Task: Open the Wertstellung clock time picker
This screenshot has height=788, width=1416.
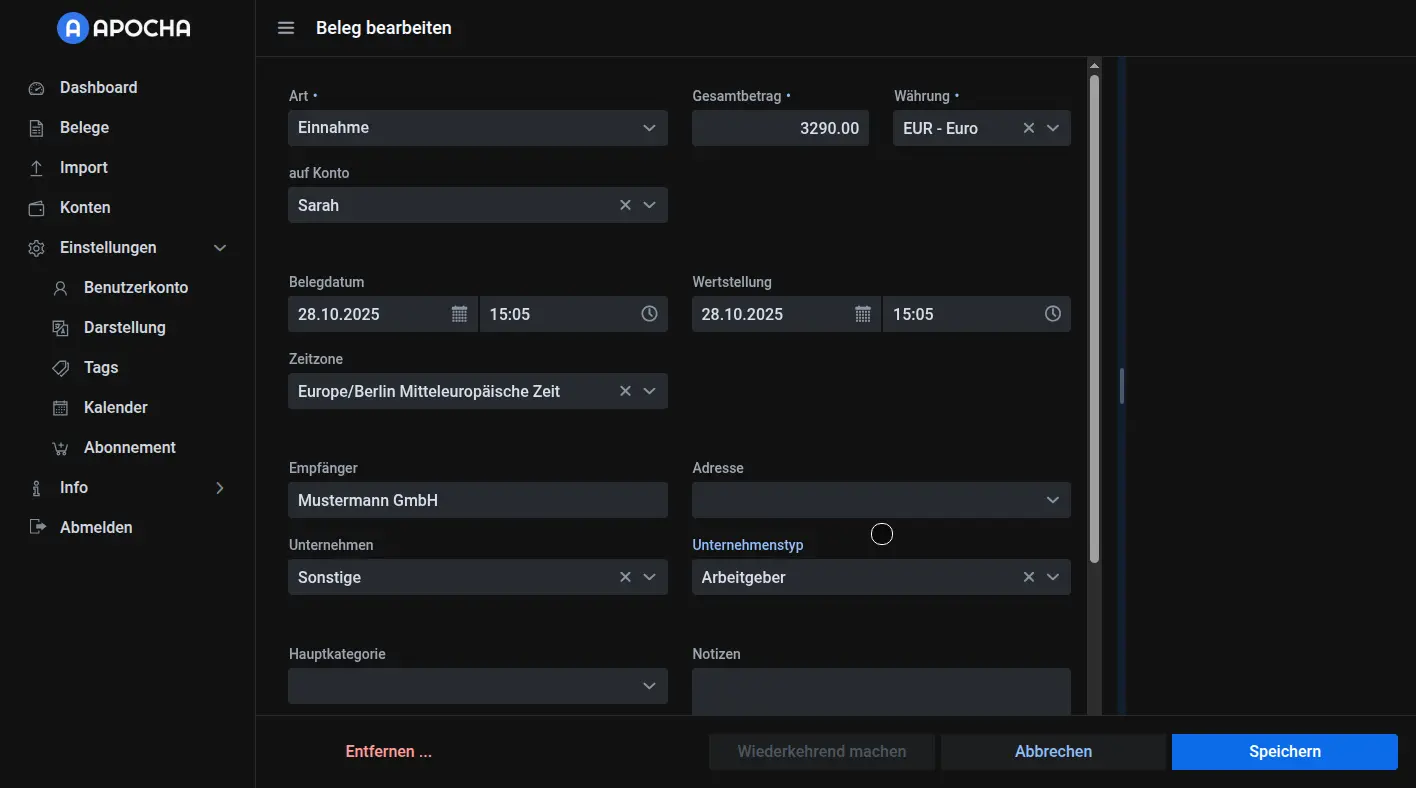Action: (1052, 314)
